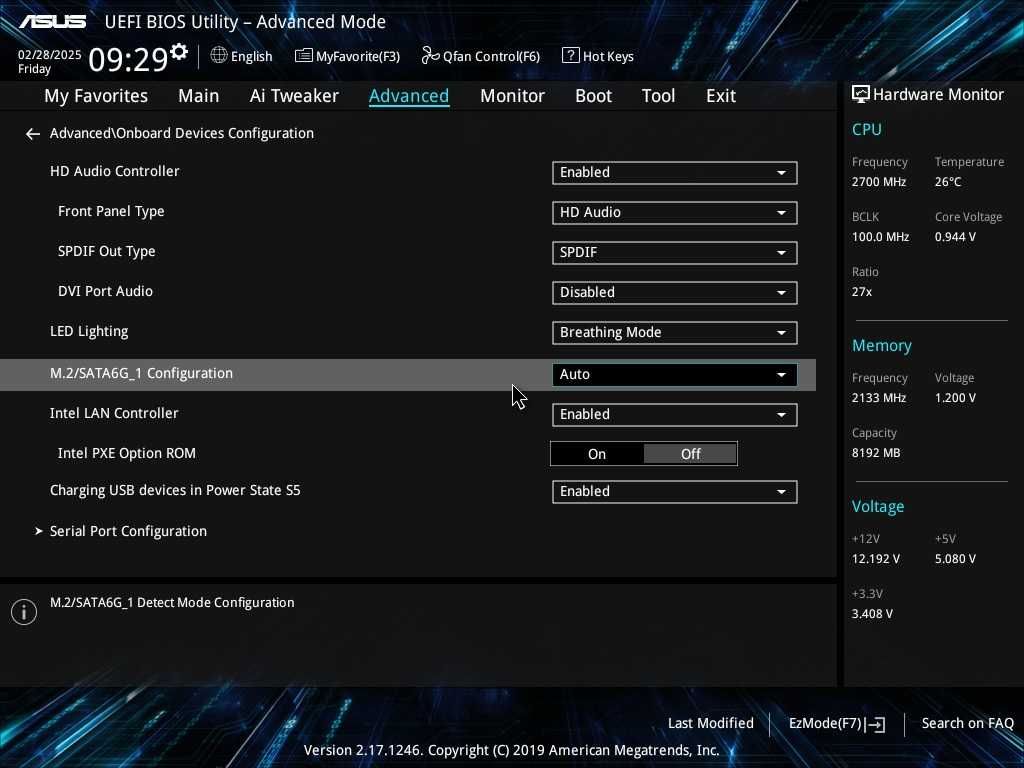Set Intel PXE Option ROM to On
Image resolution: width=1024 pixels, height=768 pixels.
pos(597,454)
